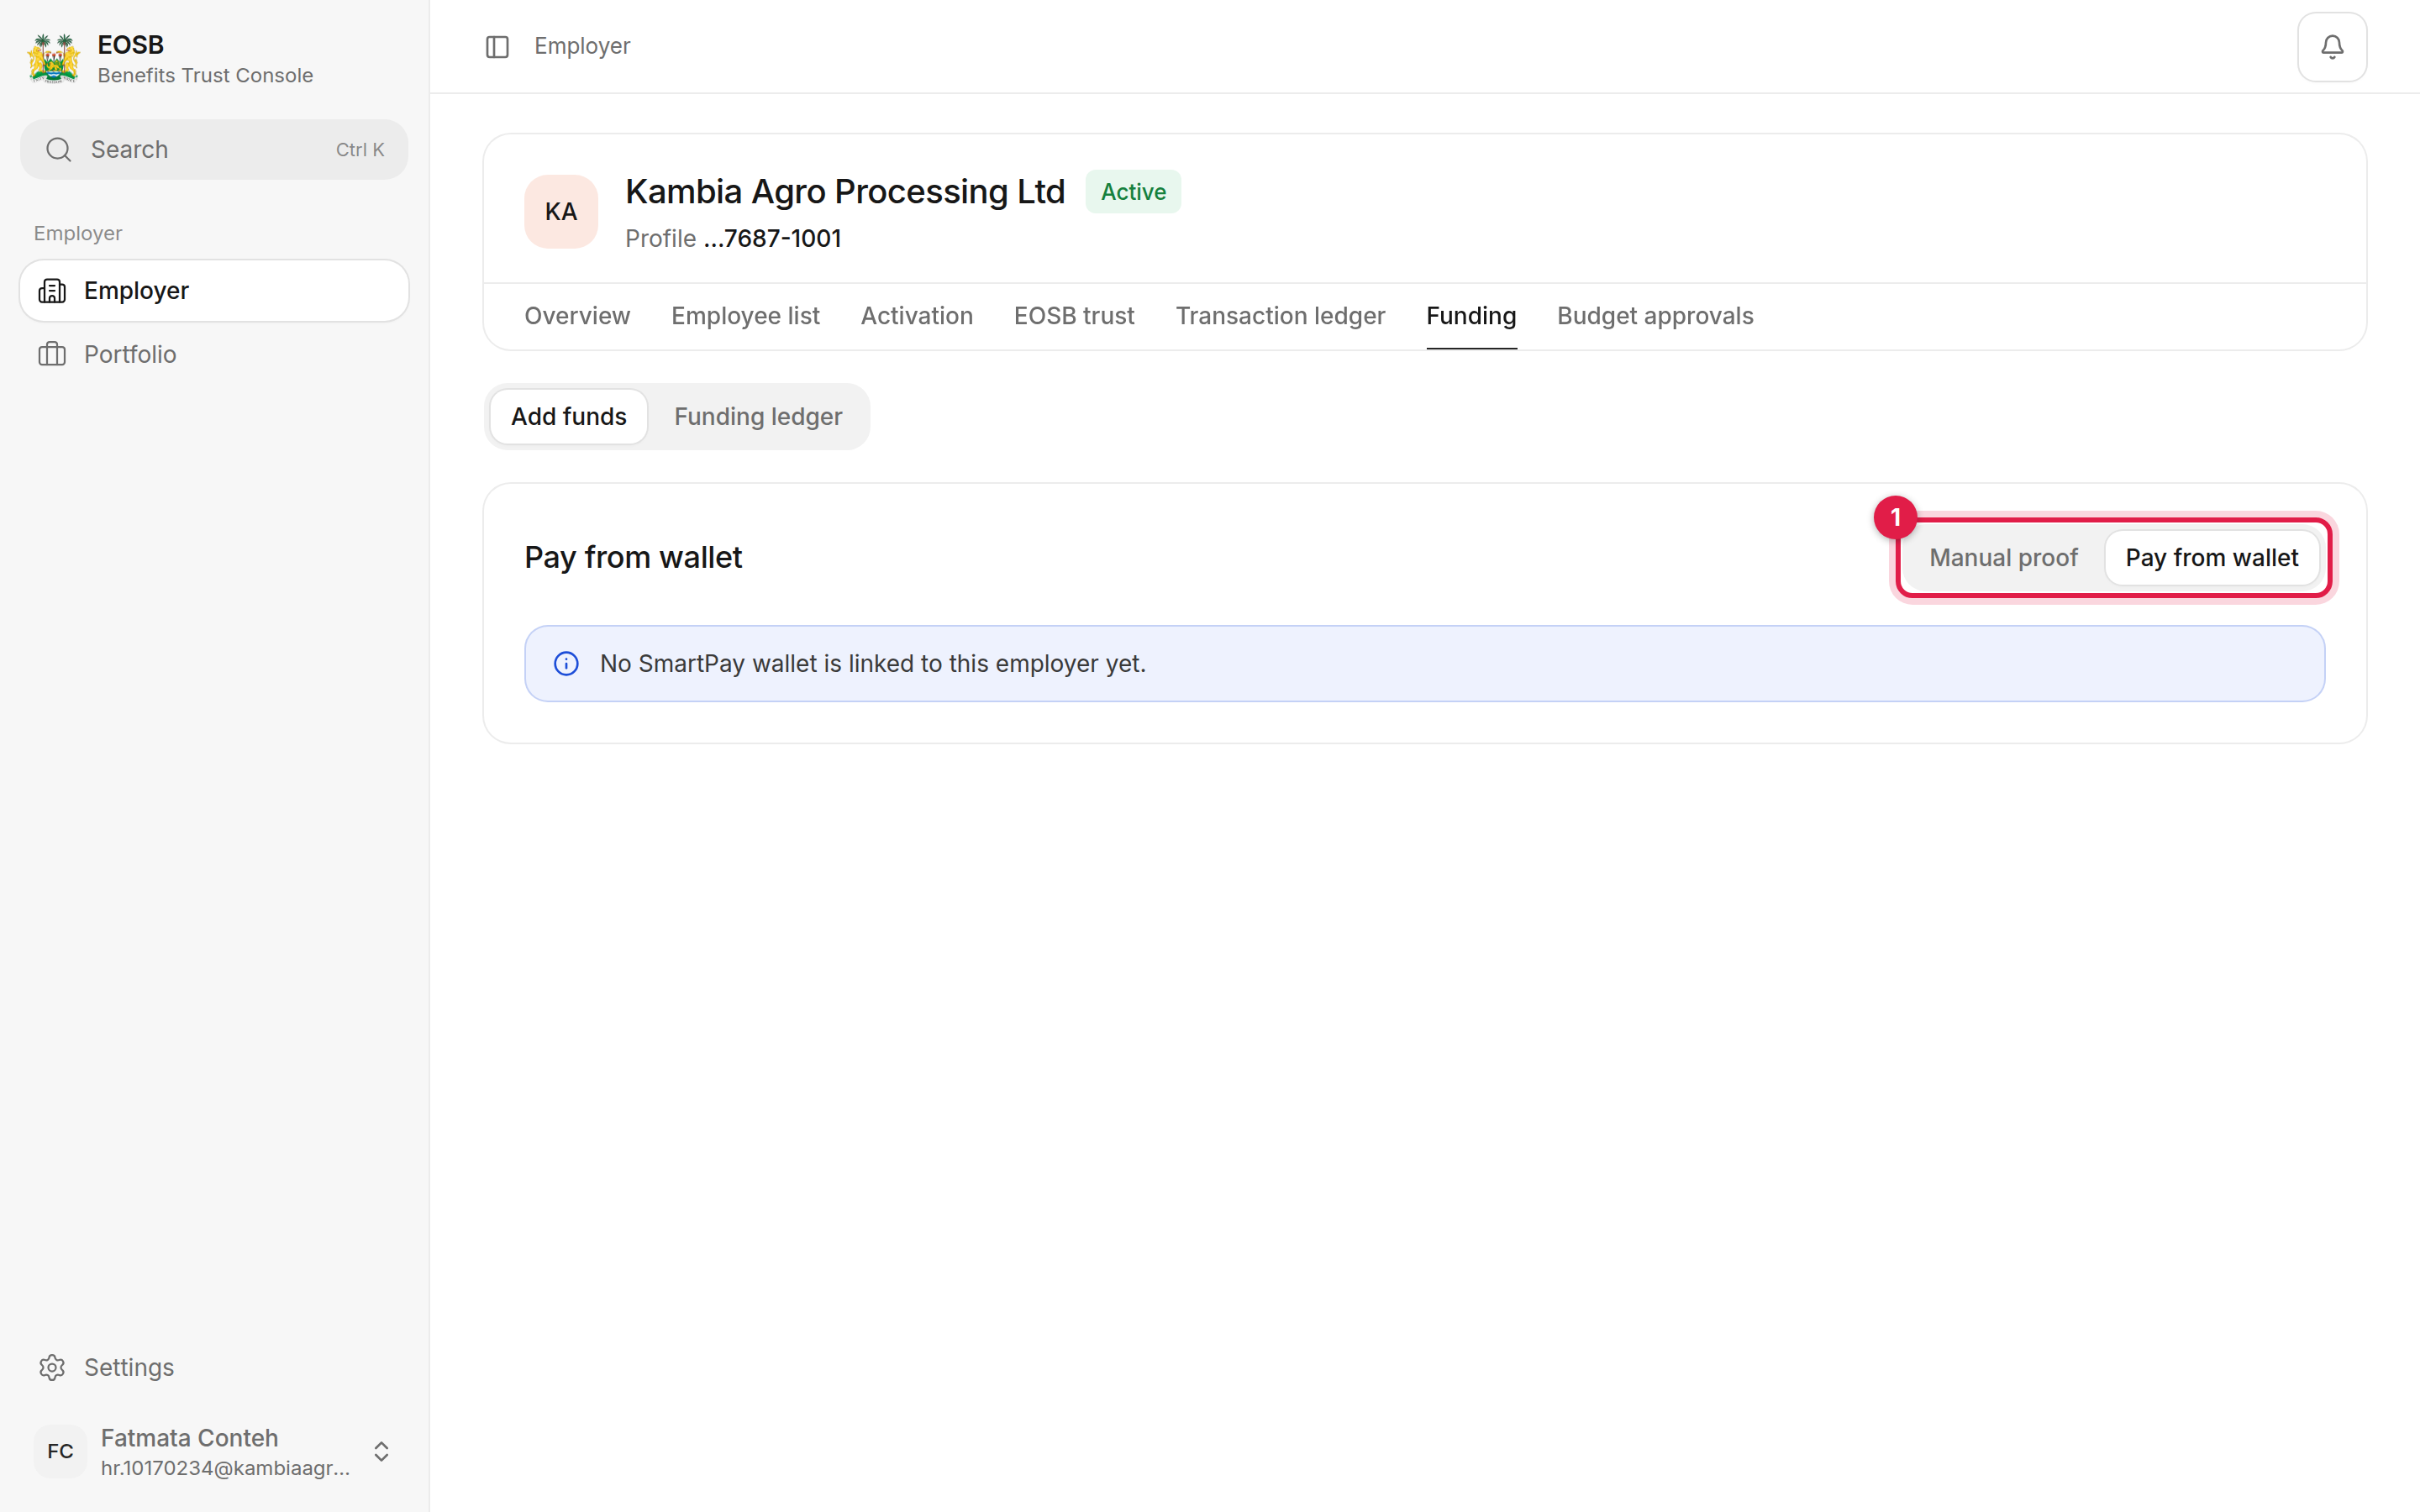Toggle the sidebar panel icon
Image resolution: width=2420 pixels, height=1512 pixels.
tap(497, 47)
